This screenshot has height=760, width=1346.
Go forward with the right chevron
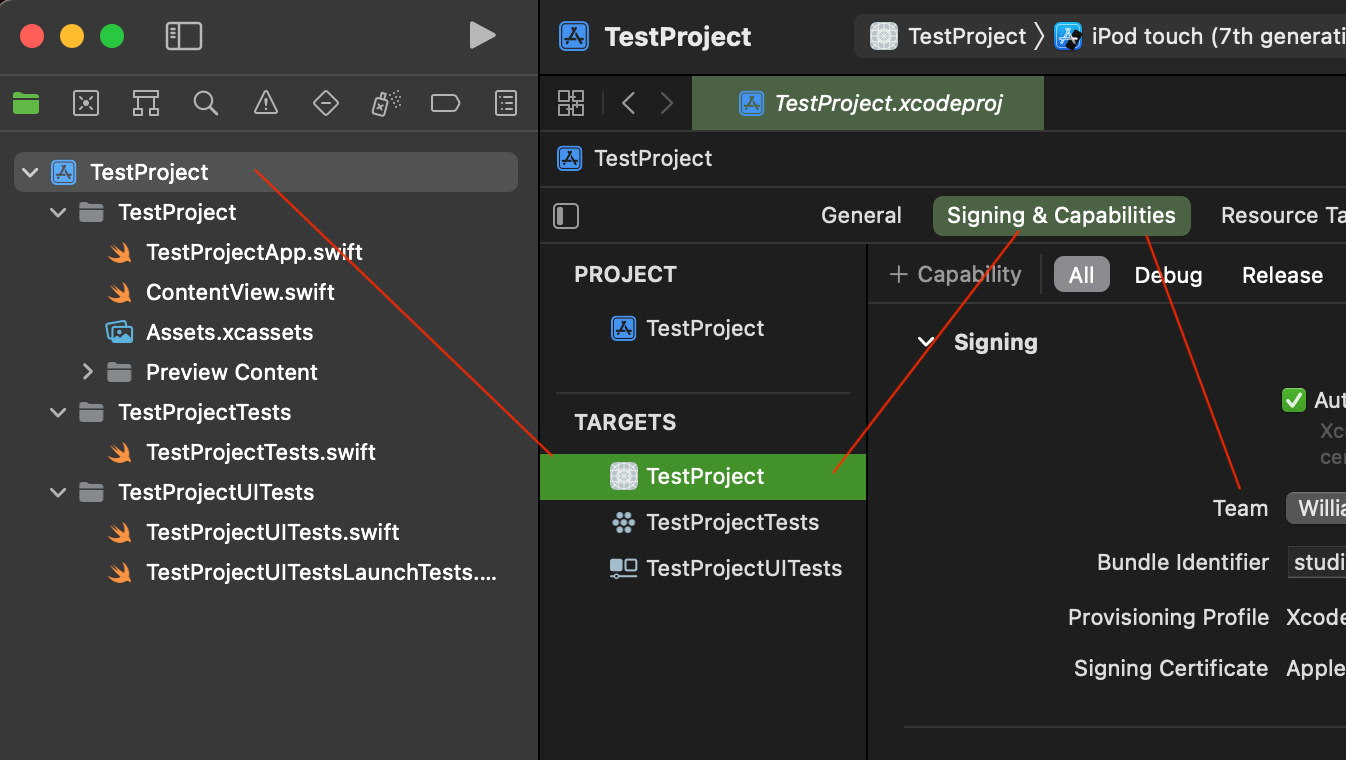(667, 103)
